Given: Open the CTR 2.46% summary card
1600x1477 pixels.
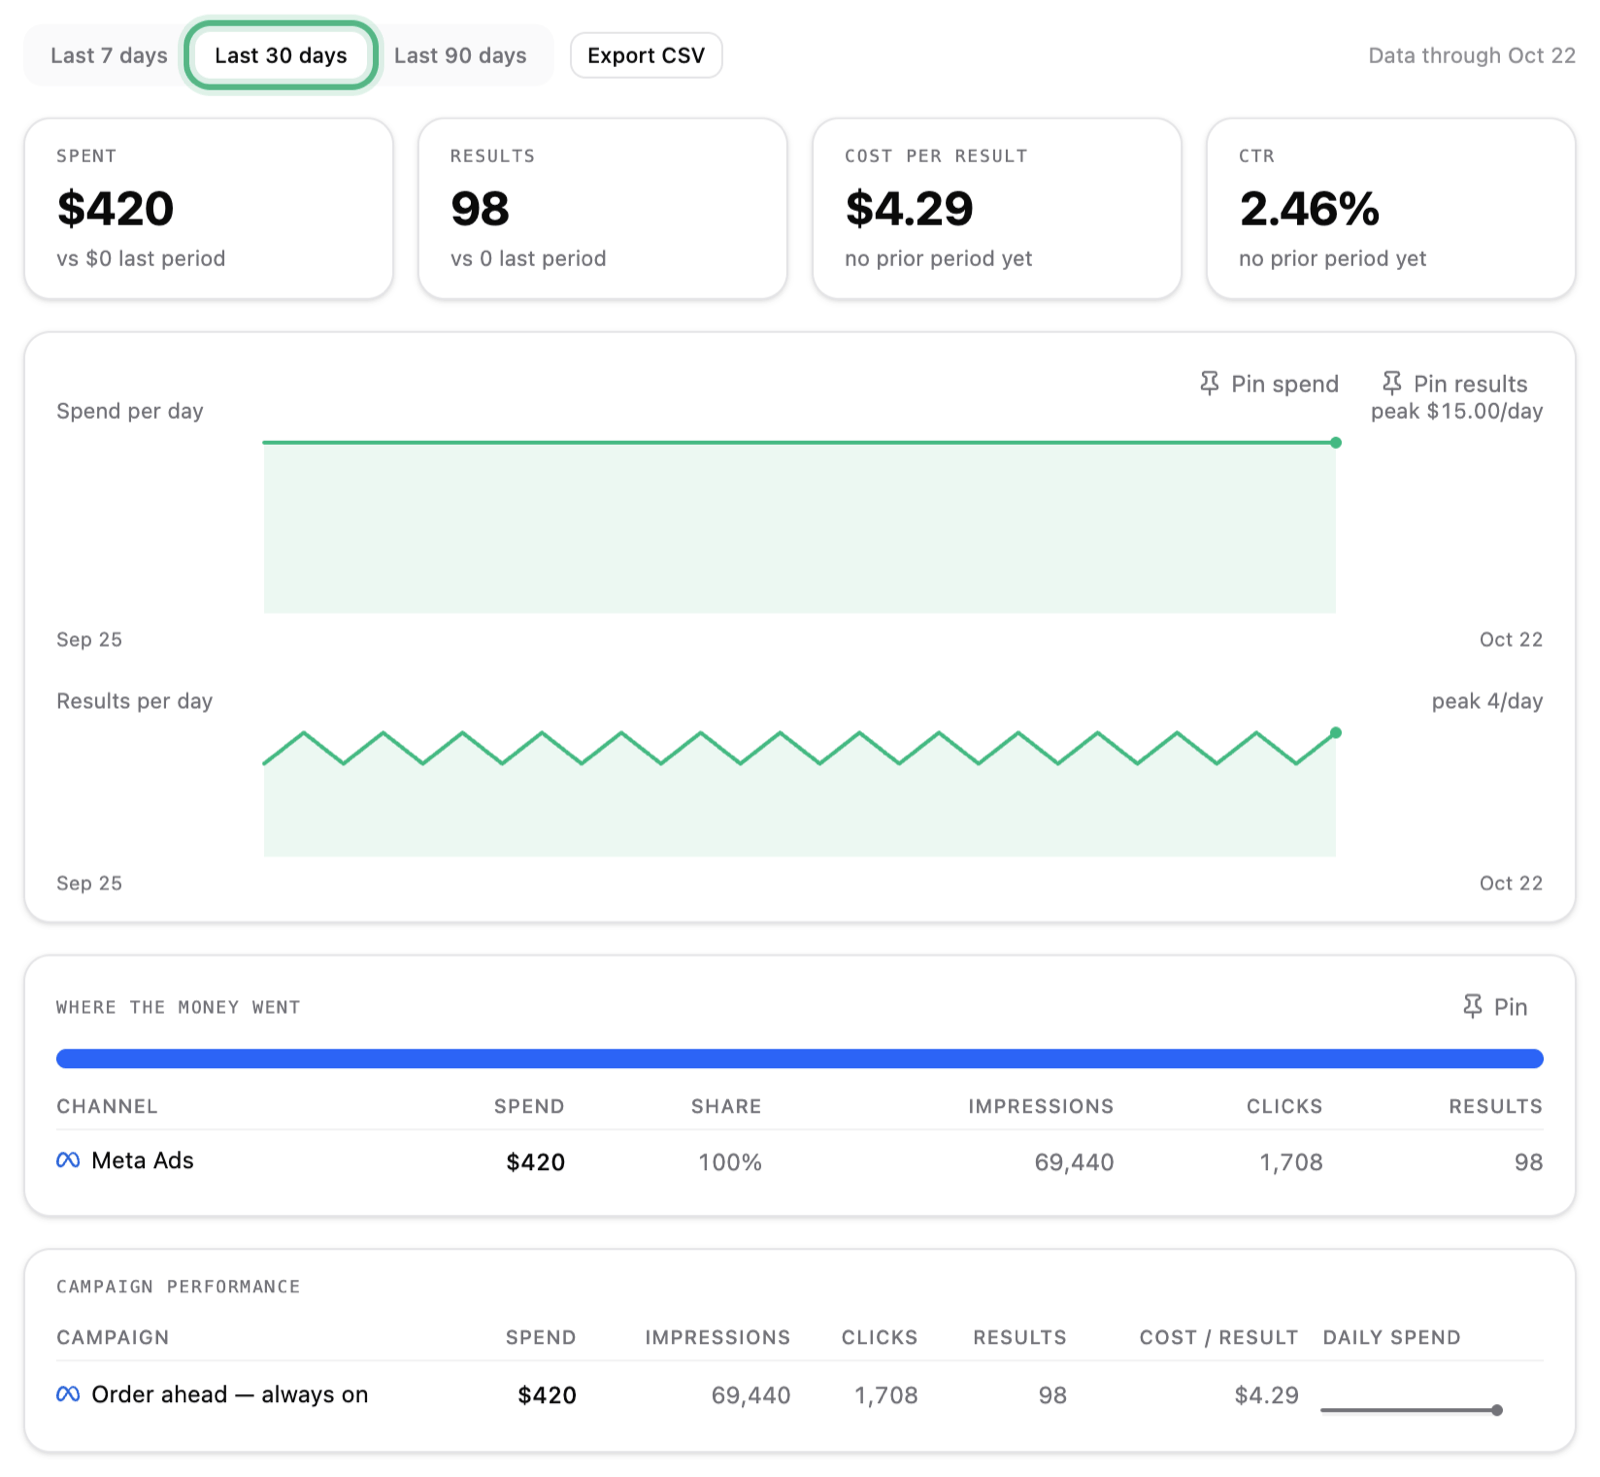Looking at the screenshot, I should tap(1391, 208).
